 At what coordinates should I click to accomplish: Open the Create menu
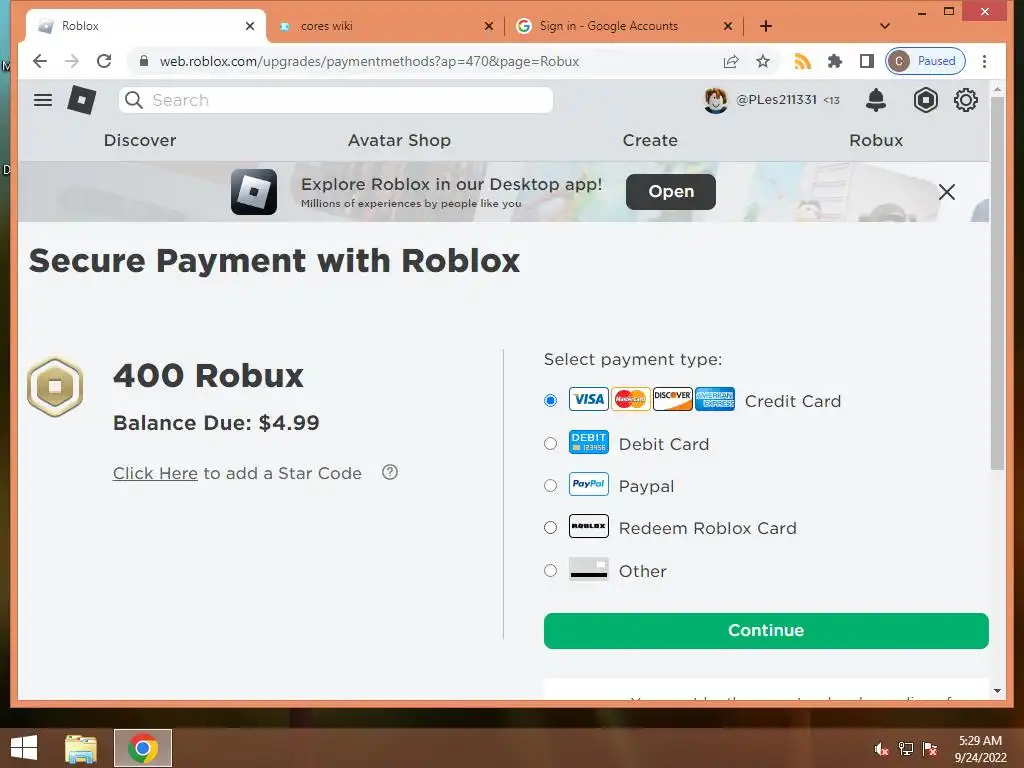click(650, 140)
